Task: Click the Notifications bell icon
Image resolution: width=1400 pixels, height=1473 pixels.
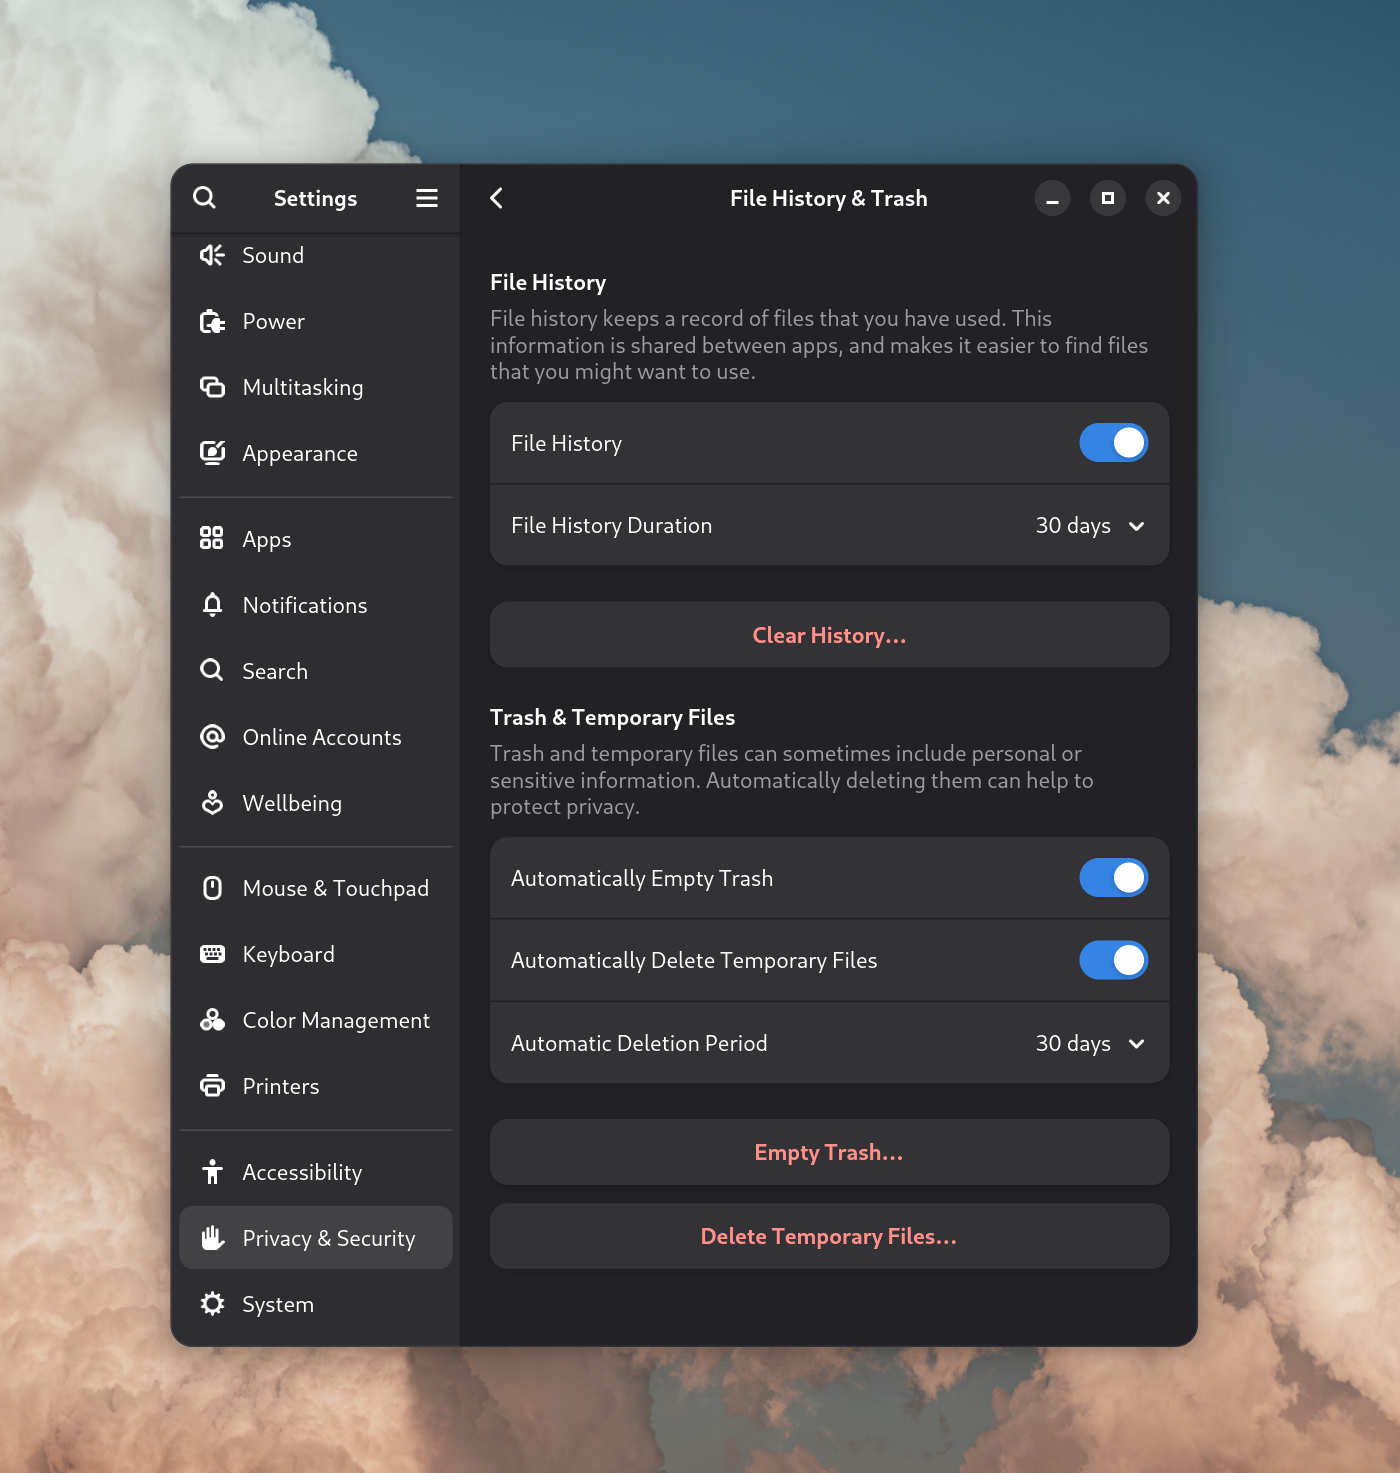Action: (212, 604)
